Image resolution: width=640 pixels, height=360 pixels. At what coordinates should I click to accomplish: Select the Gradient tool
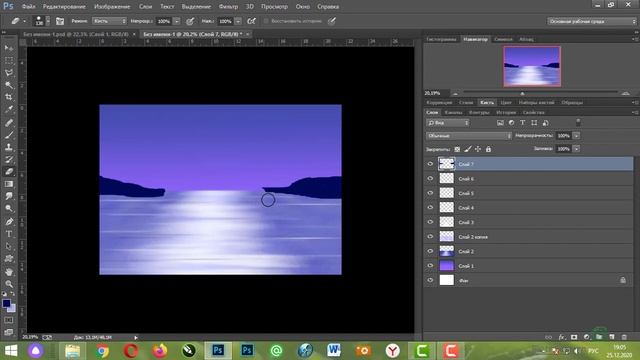pos(9,184)
